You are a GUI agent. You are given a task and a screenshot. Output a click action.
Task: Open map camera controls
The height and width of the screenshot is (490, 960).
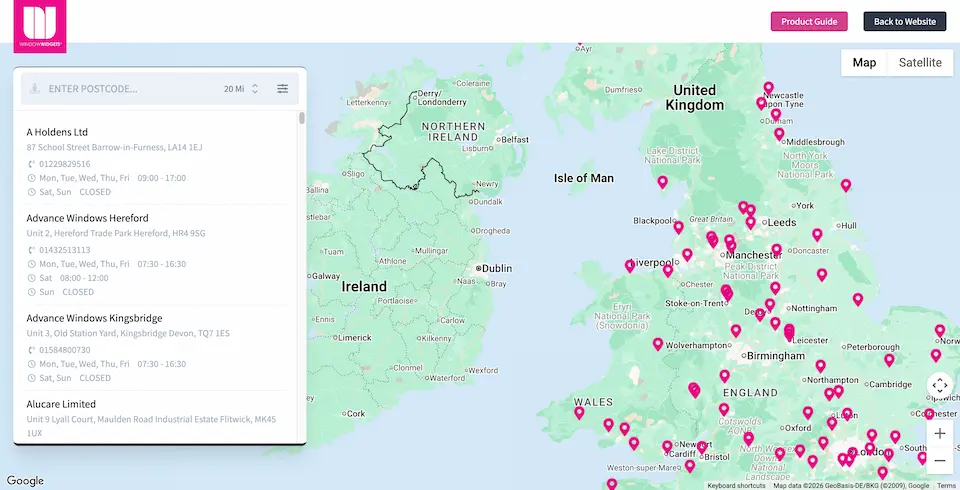click(940, 385)
